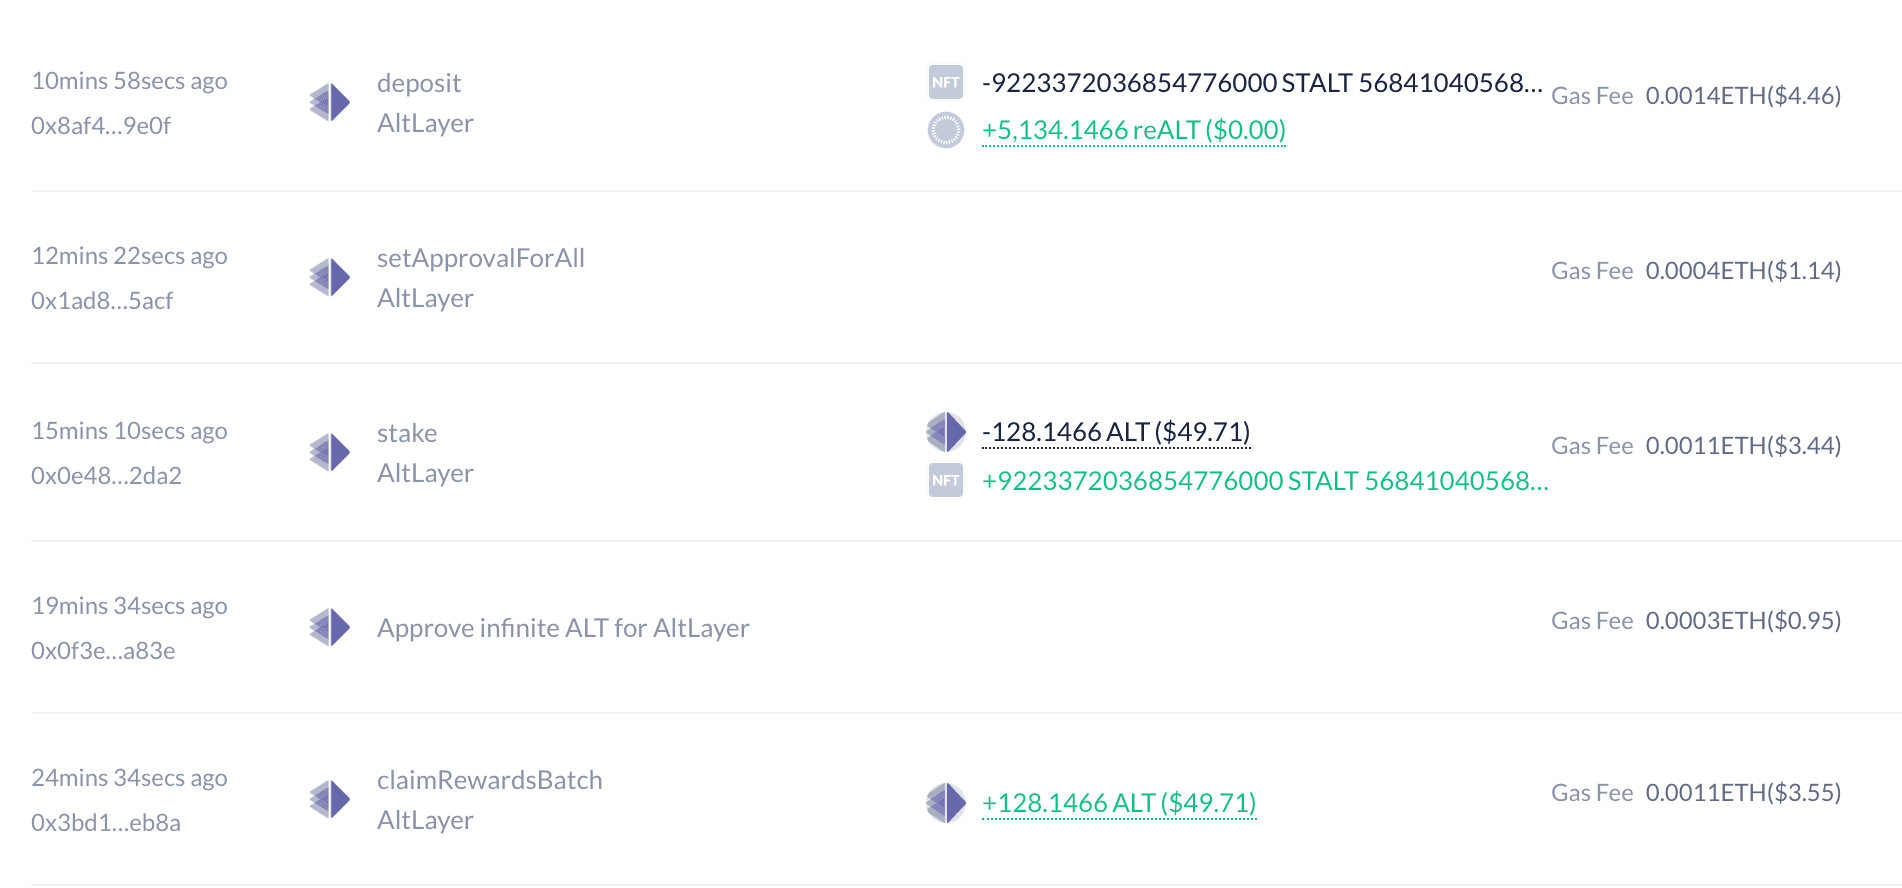Open the -128.1466 ALT ($49.71) link

(1116, 432)
